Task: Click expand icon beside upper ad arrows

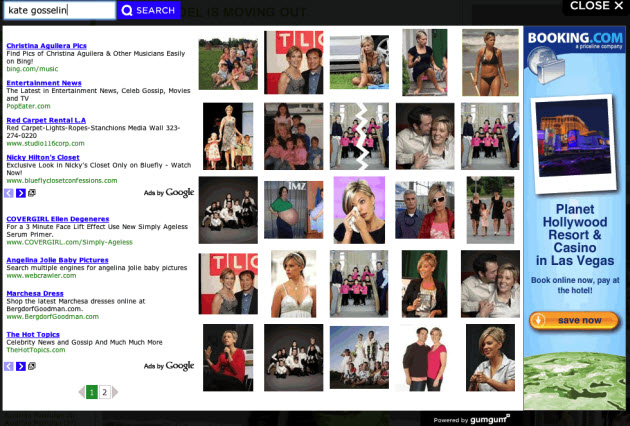Action: (x=32, y=193)
